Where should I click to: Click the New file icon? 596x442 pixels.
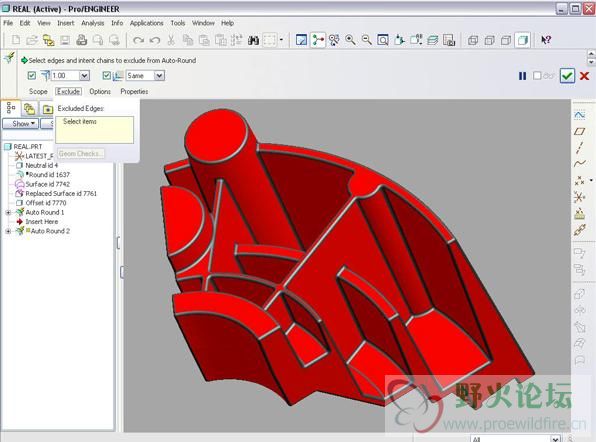[x=16, y=40]
